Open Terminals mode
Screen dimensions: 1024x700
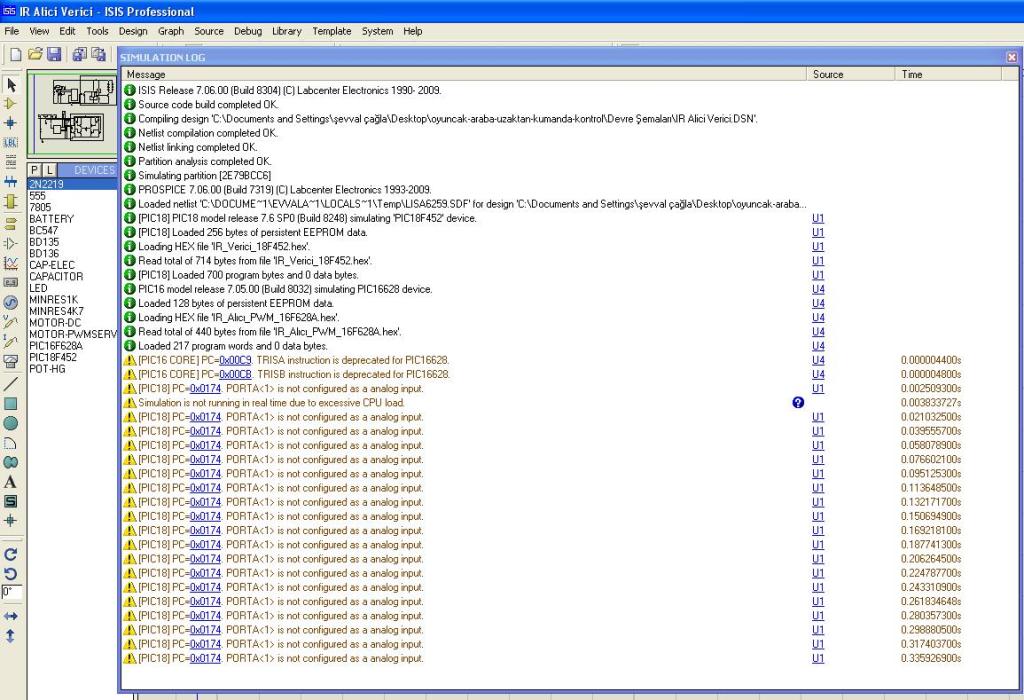[10, 224]
